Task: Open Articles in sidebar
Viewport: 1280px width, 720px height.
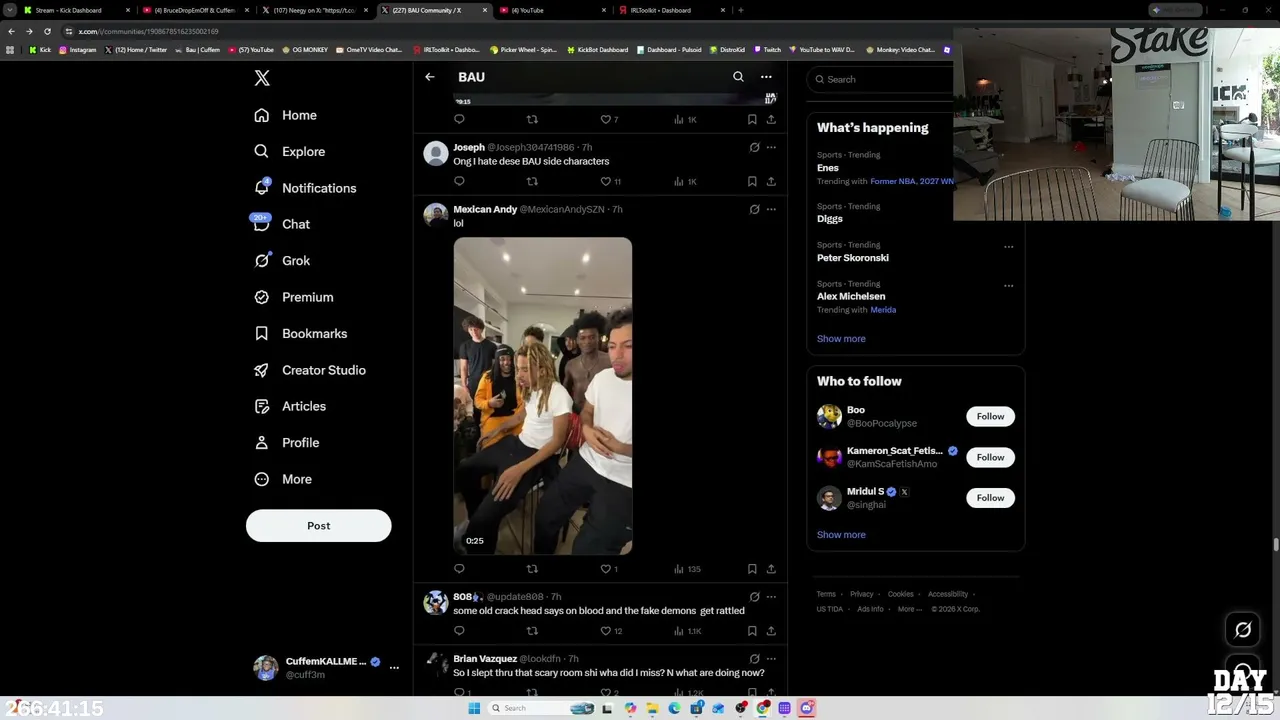Action: (290, 406)
